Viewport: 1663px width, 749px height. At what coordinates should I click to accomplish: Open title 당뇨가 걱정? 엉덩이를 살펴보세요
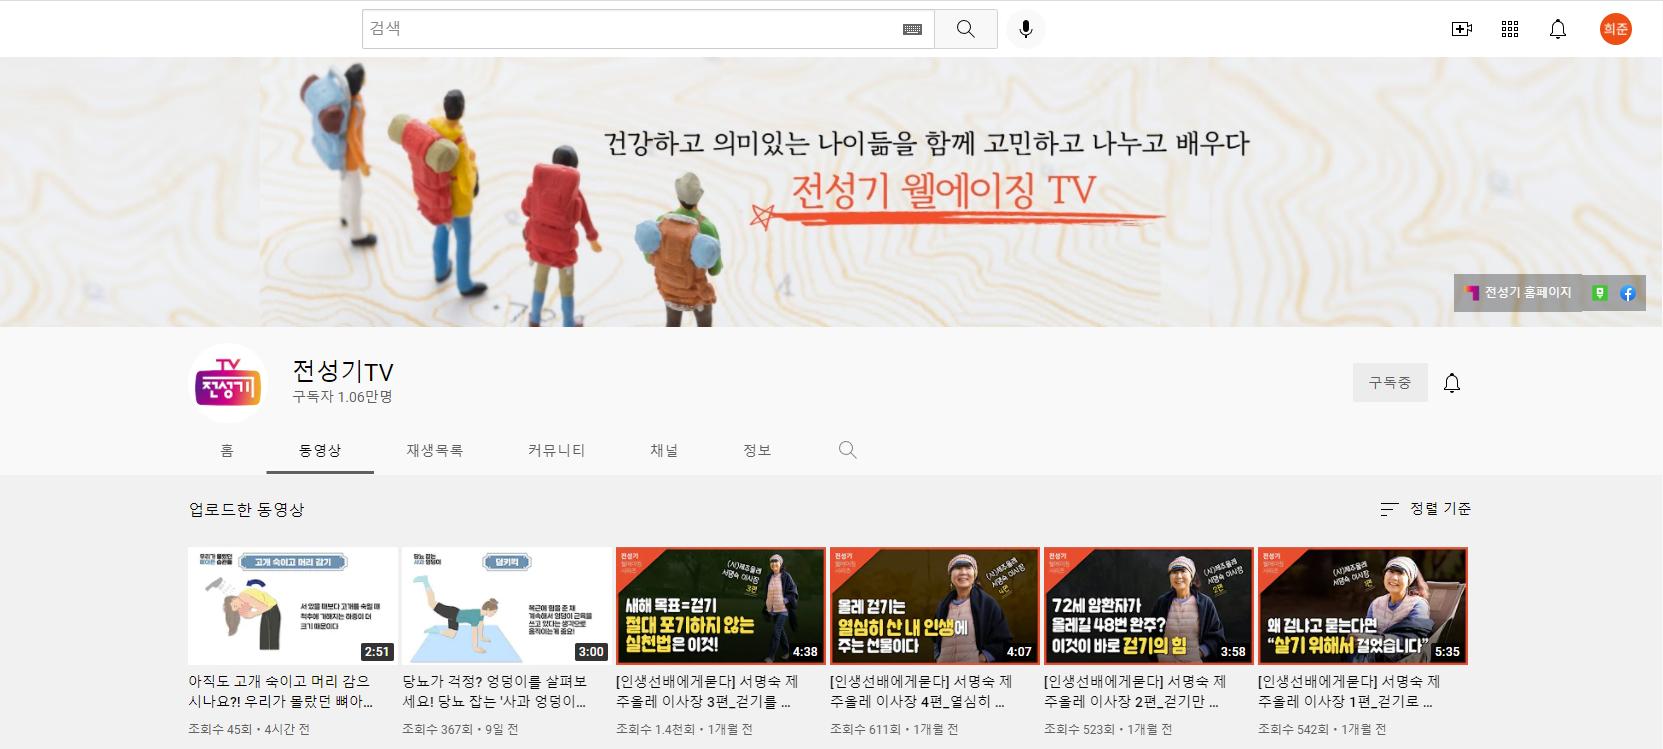click(x=495, y=691)
